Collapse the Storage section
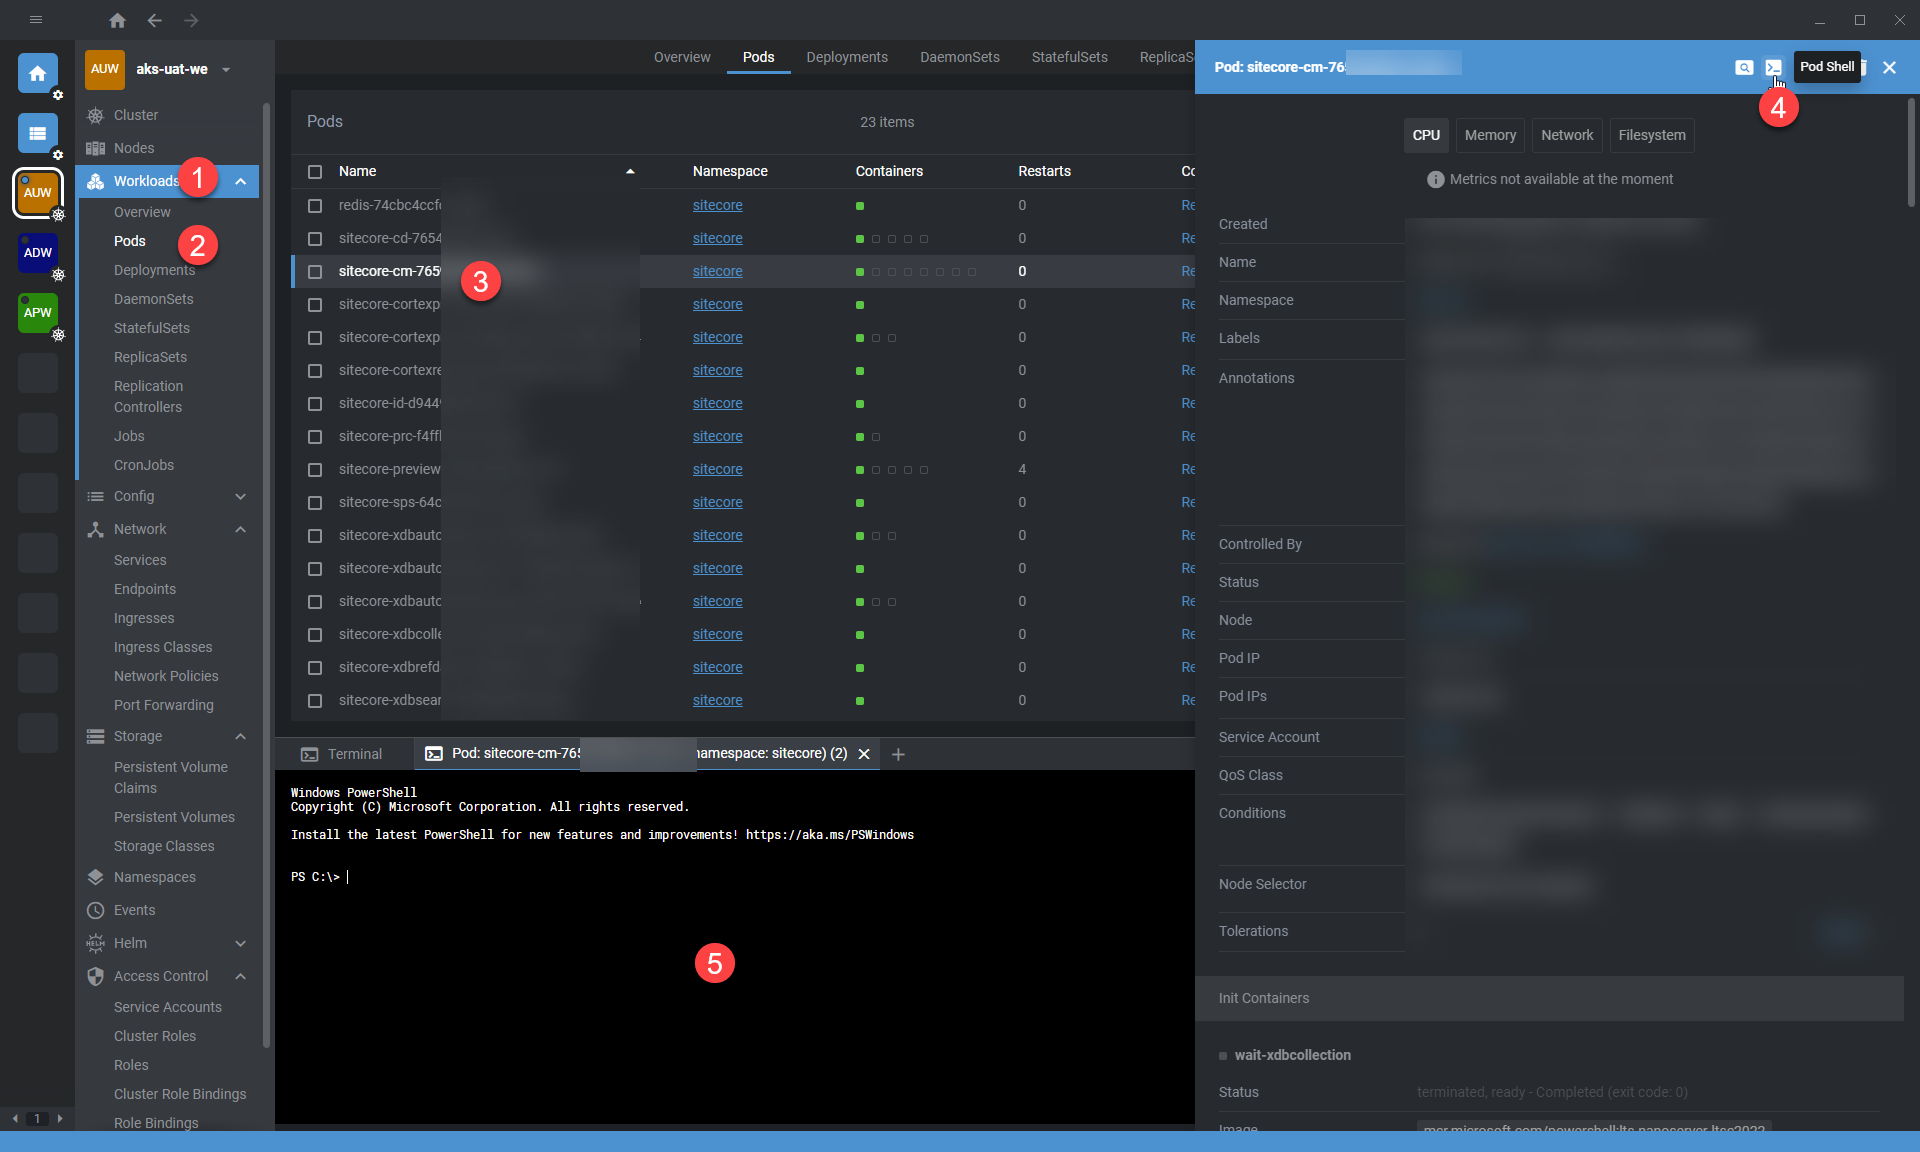The width and height of the screenshot is (1920, 1152). pyautogui.click(x=240, y=737)
